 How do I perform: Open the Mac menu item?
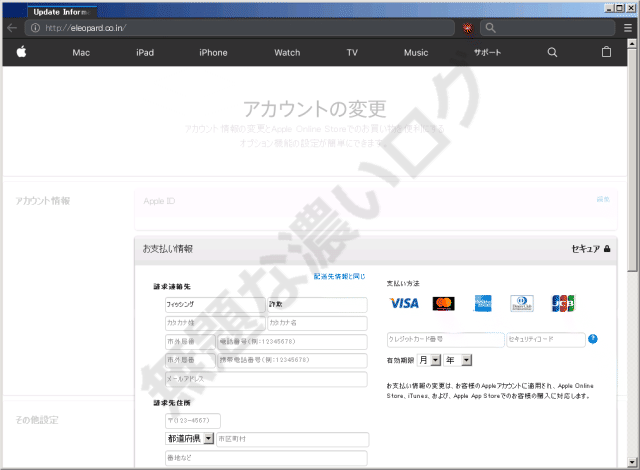pyautogui.click(x=81, y=53)
